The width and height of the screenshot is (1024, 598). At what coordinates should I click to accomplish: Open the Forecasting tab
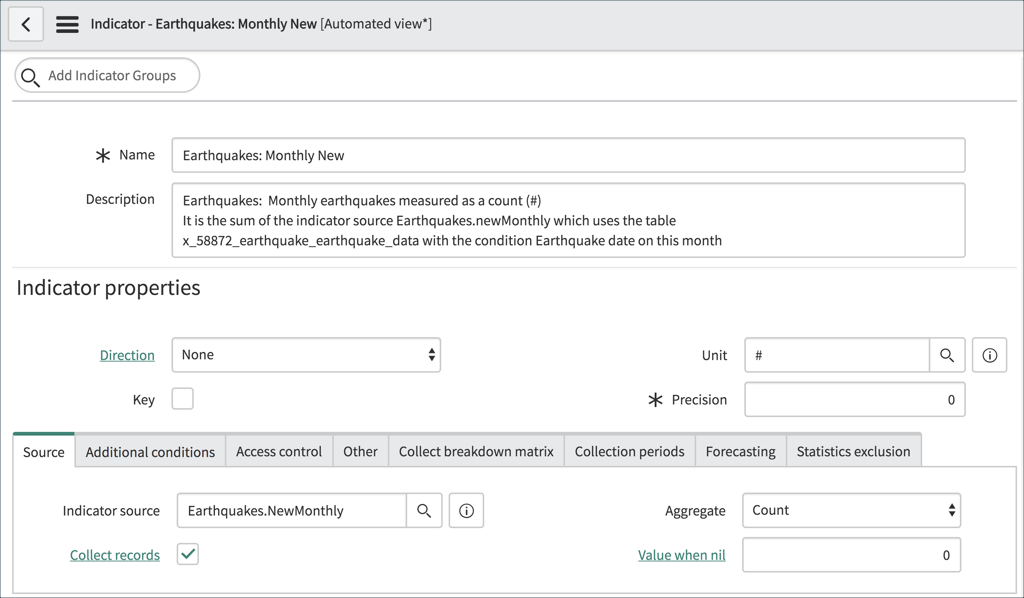pyautogui.click(x=740, y=451)
